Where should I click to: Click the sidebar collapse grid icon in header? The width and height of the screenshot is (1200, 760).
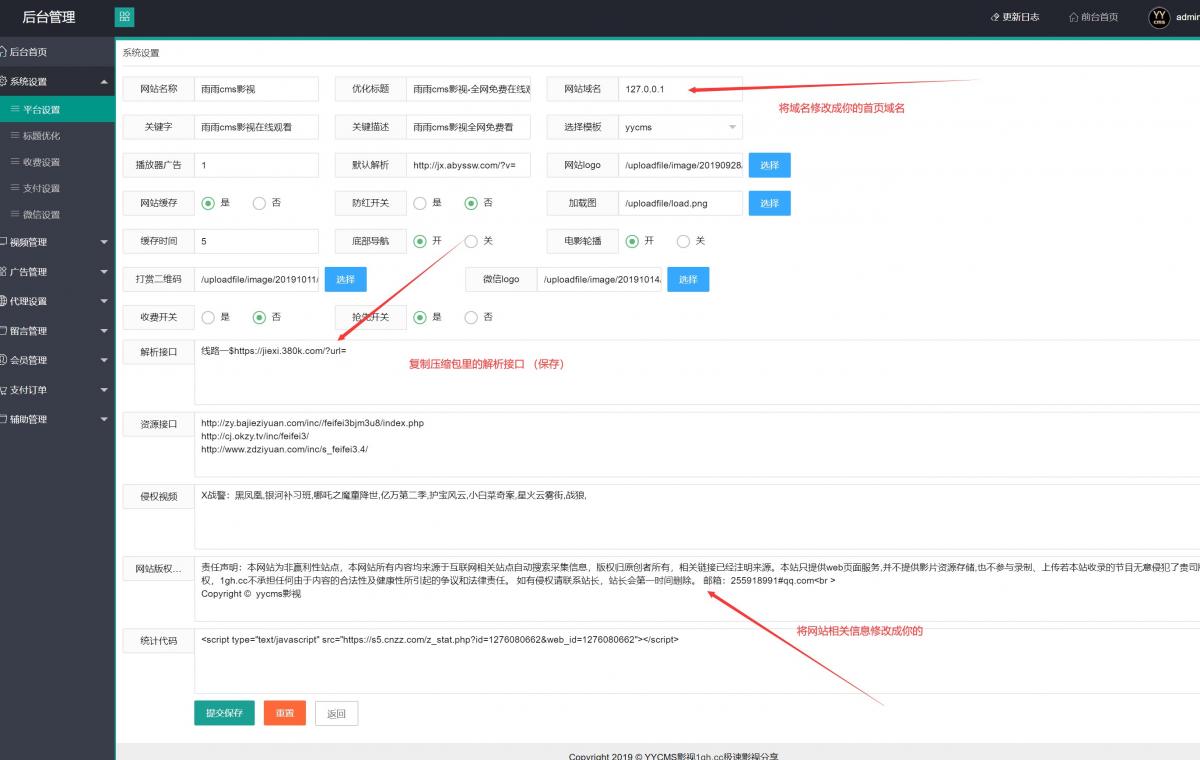[125, 17]
